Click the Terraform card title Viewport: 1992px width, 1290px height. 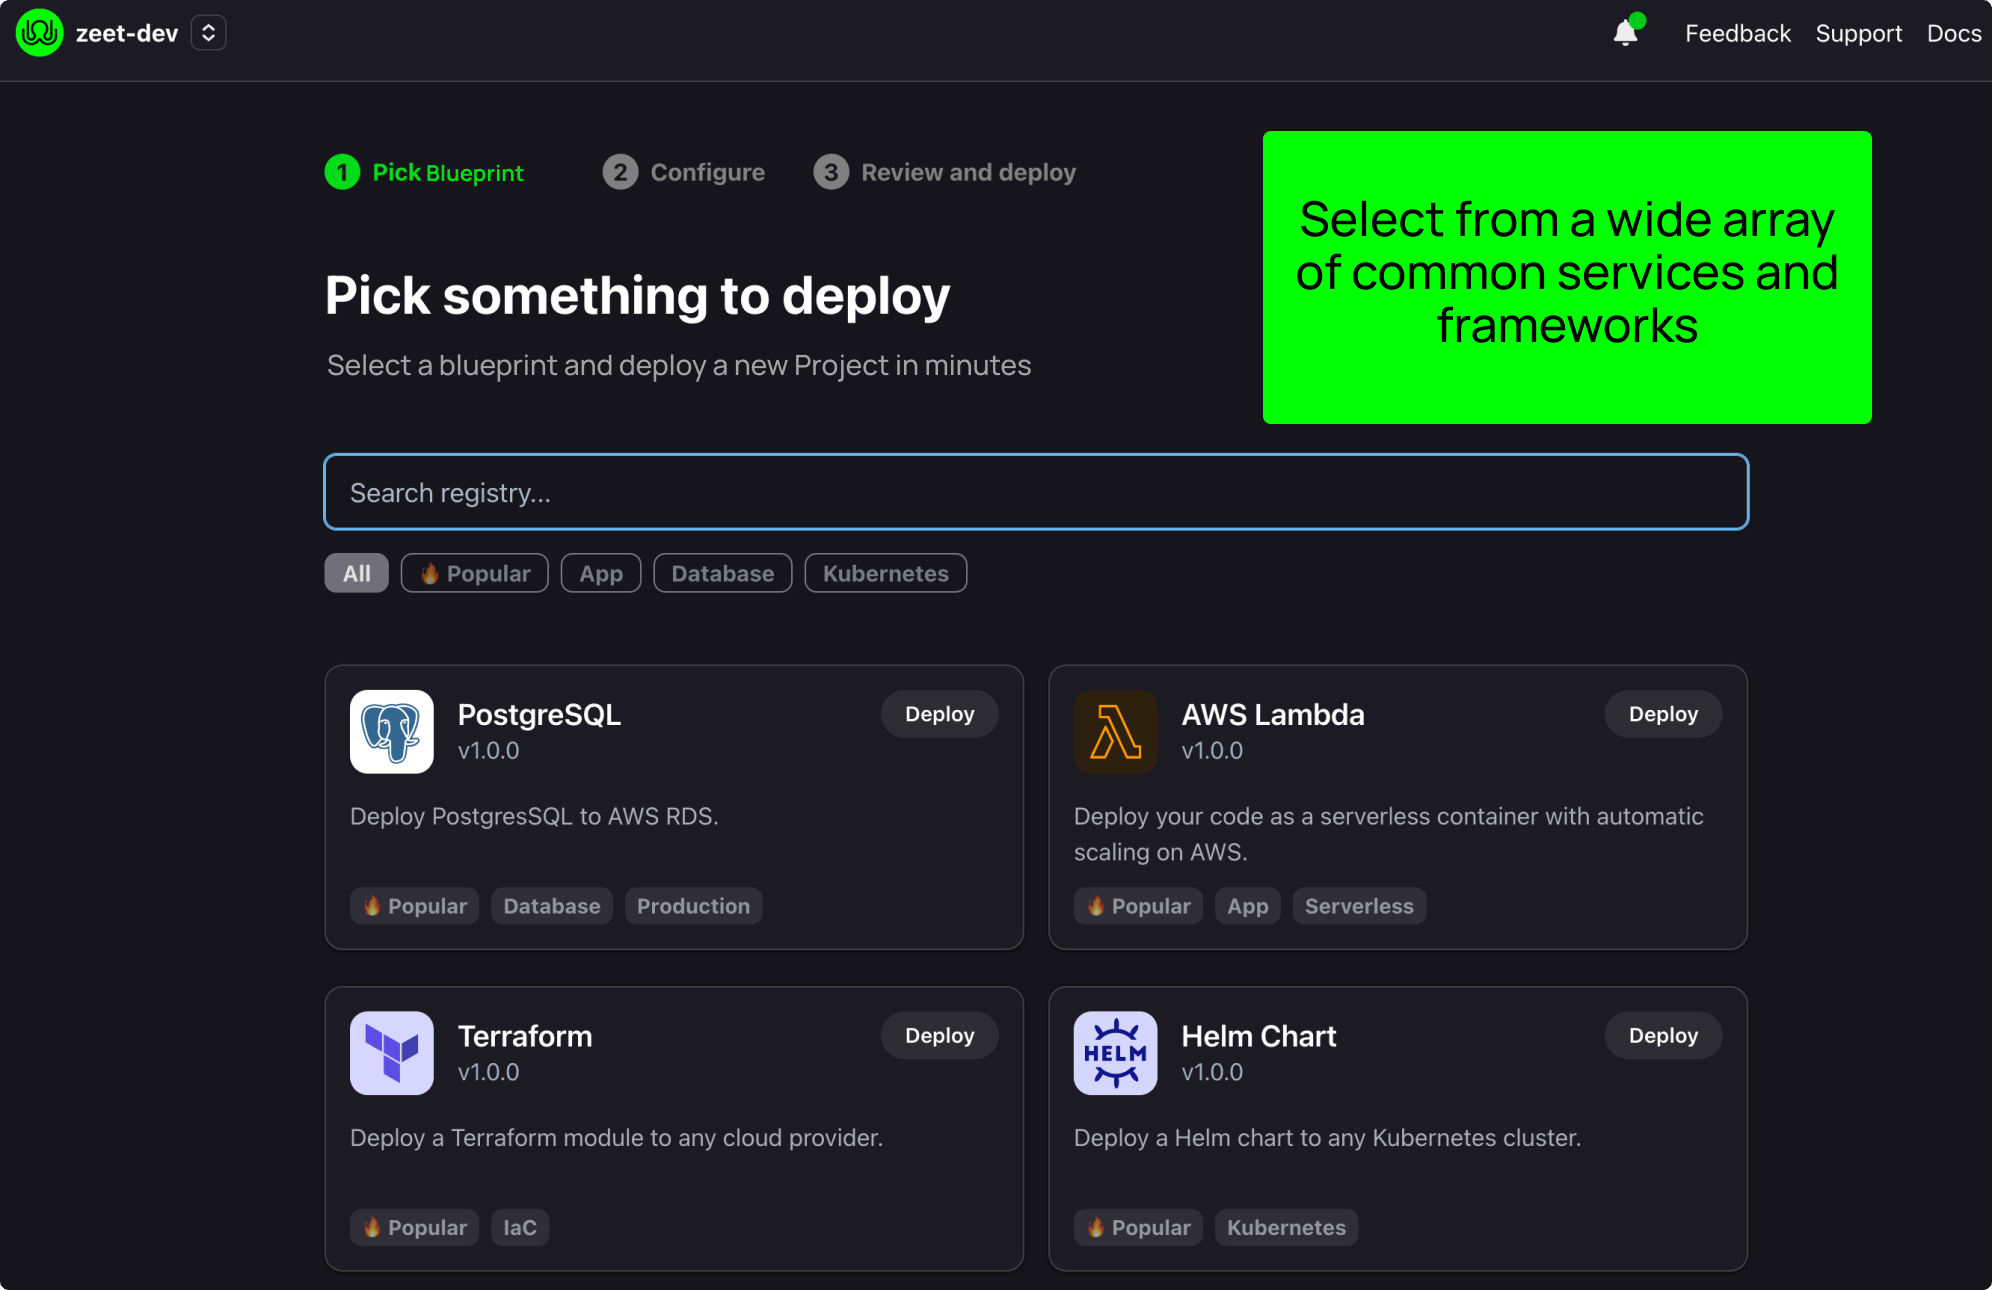525,1036
